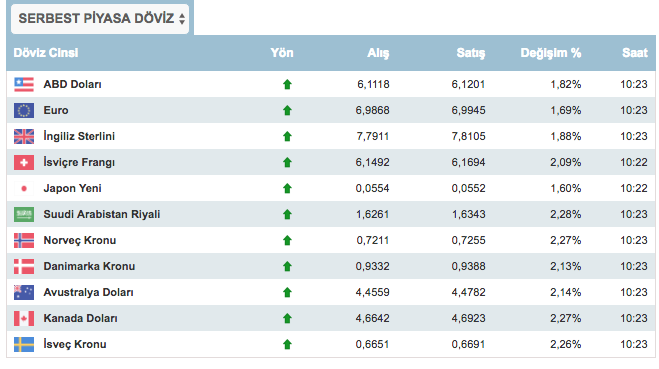Screen dimensions: 659x369
Task: Click the İsviçre Frangı Swiss flag icon
Action: click(24, 163)
